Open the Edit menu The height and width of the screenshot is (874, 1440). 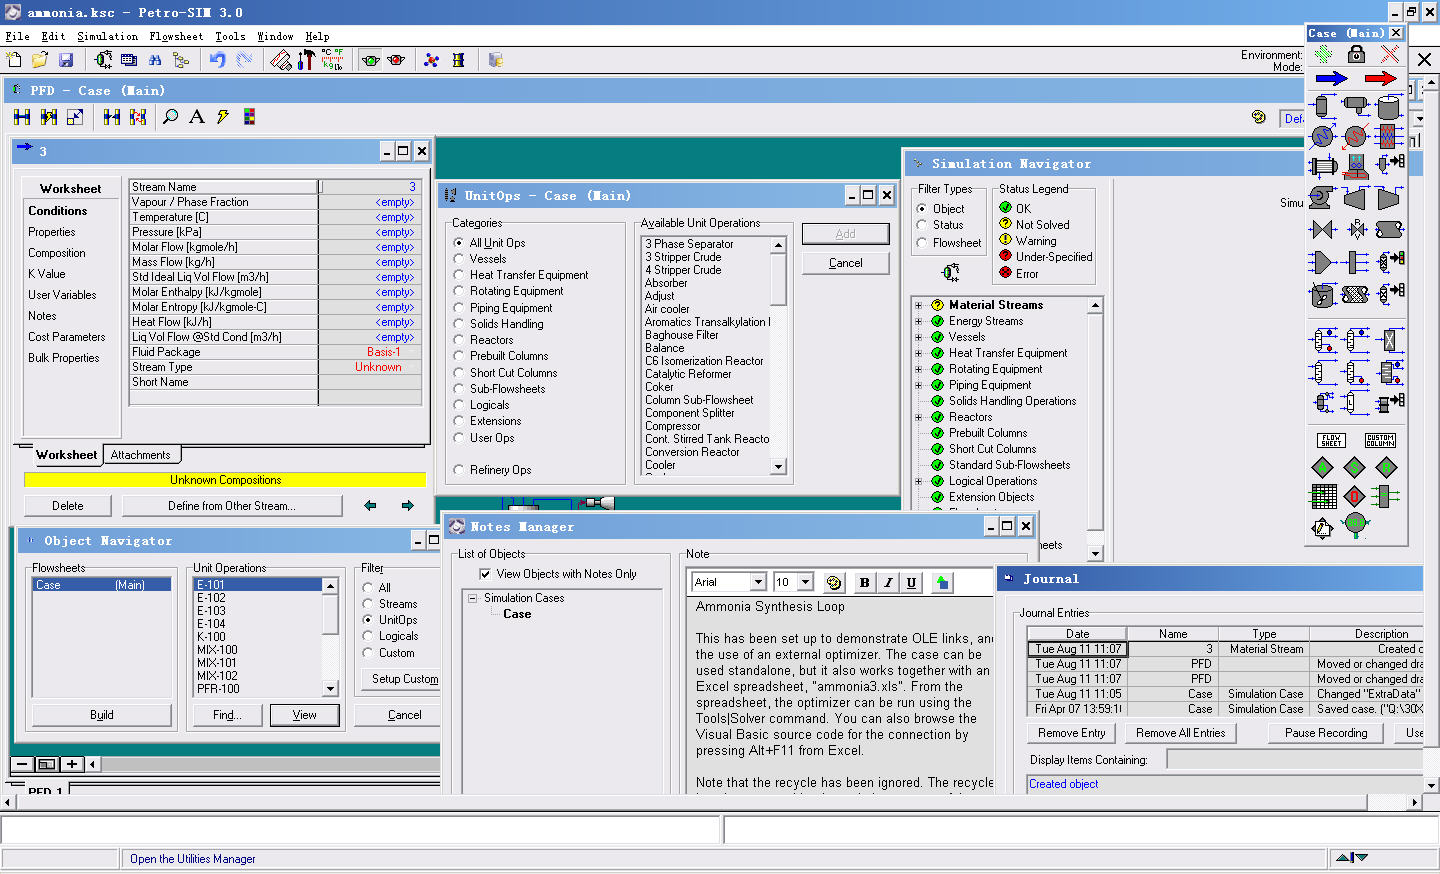[x=53, y=36]
